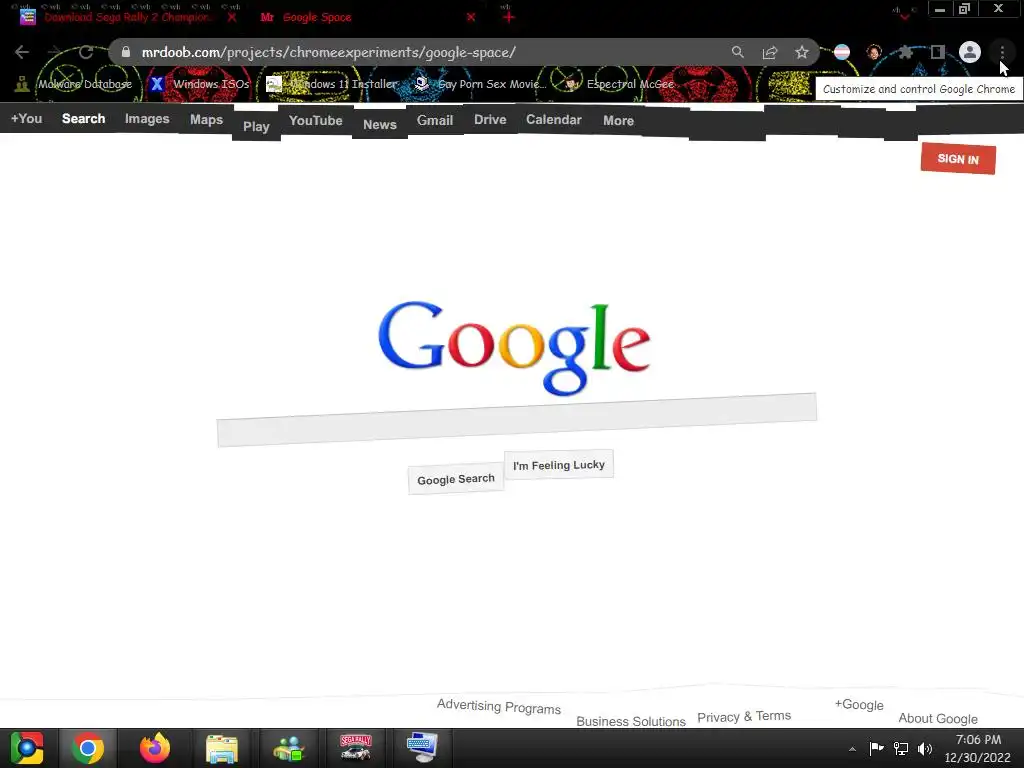
Task: Reload the page with the refresh icon
Action: pos(86,52)
